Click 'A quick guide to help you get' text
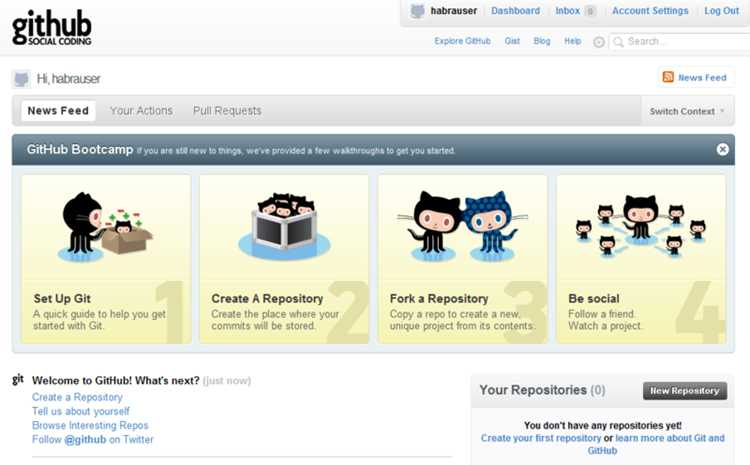This screenshot has width=750, height=465. (99, 314)
